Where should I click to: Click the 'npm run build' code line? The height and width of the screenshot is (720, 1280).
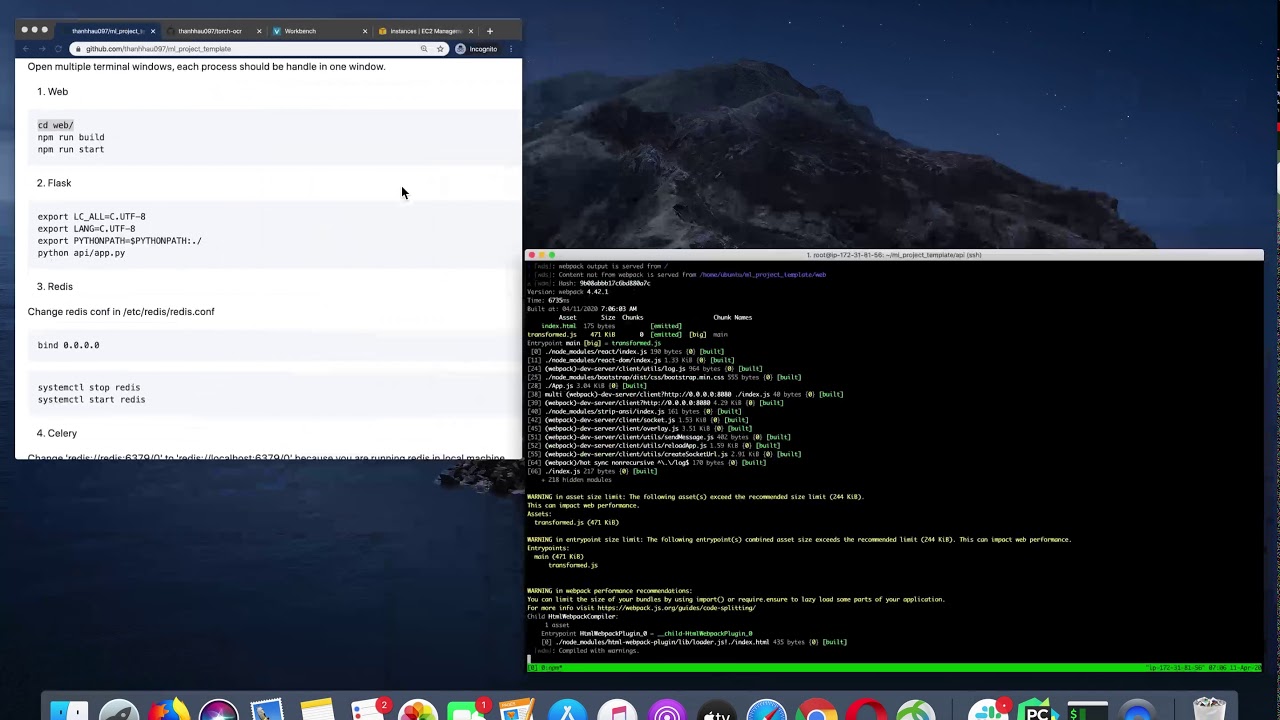pyautogui.click(x=71, y=137)
